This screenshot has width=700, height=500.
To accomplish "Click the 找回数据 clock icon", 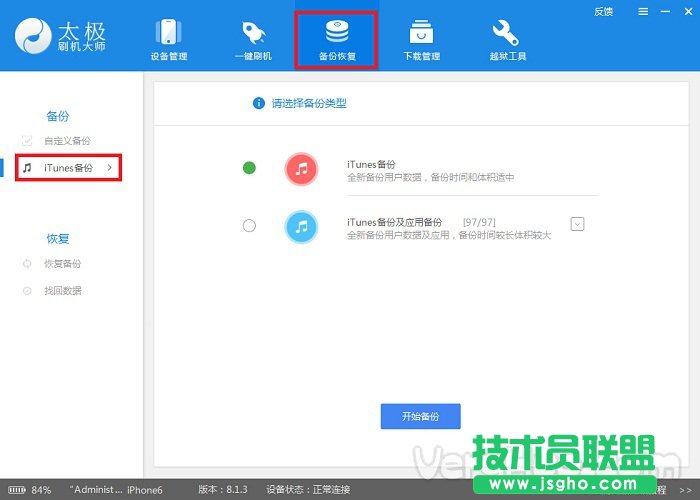I will point(27,291).
